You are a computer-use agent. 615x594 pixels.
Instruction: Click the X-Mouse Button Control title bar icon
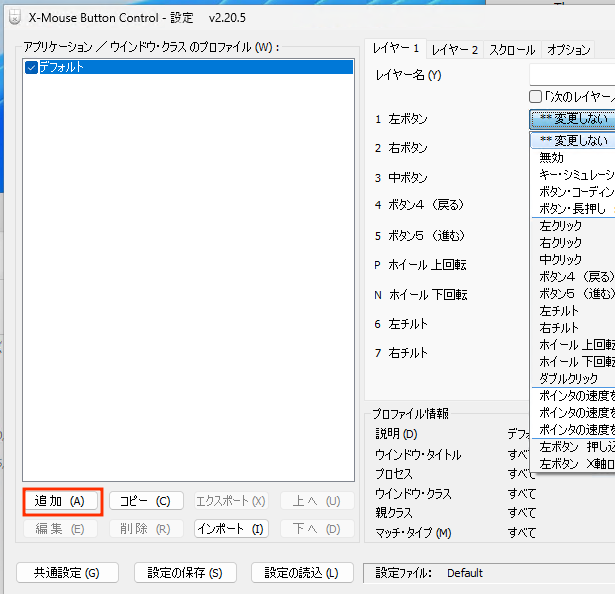tap(15, 18)
